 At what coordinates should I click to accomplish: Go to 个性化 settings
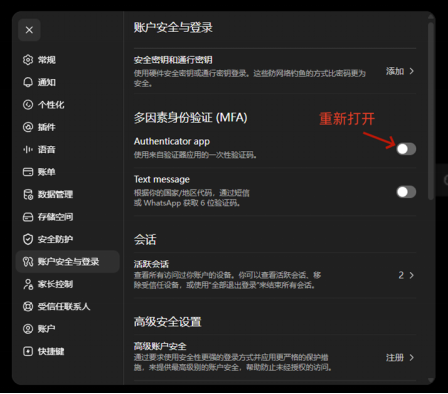[x=68, y=105]
